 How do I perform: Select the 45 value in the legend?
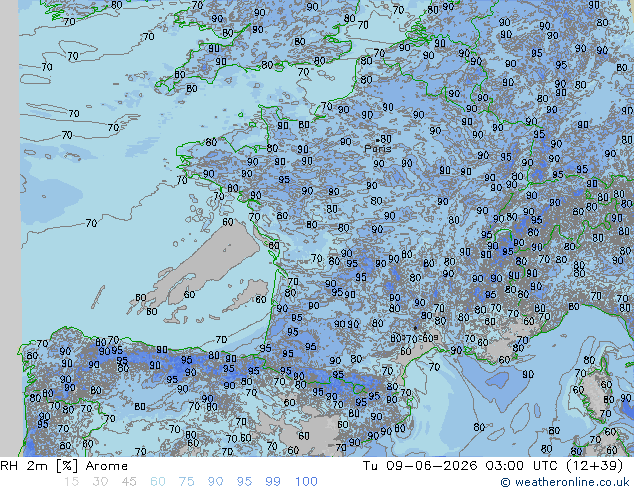tap(129, 482)
